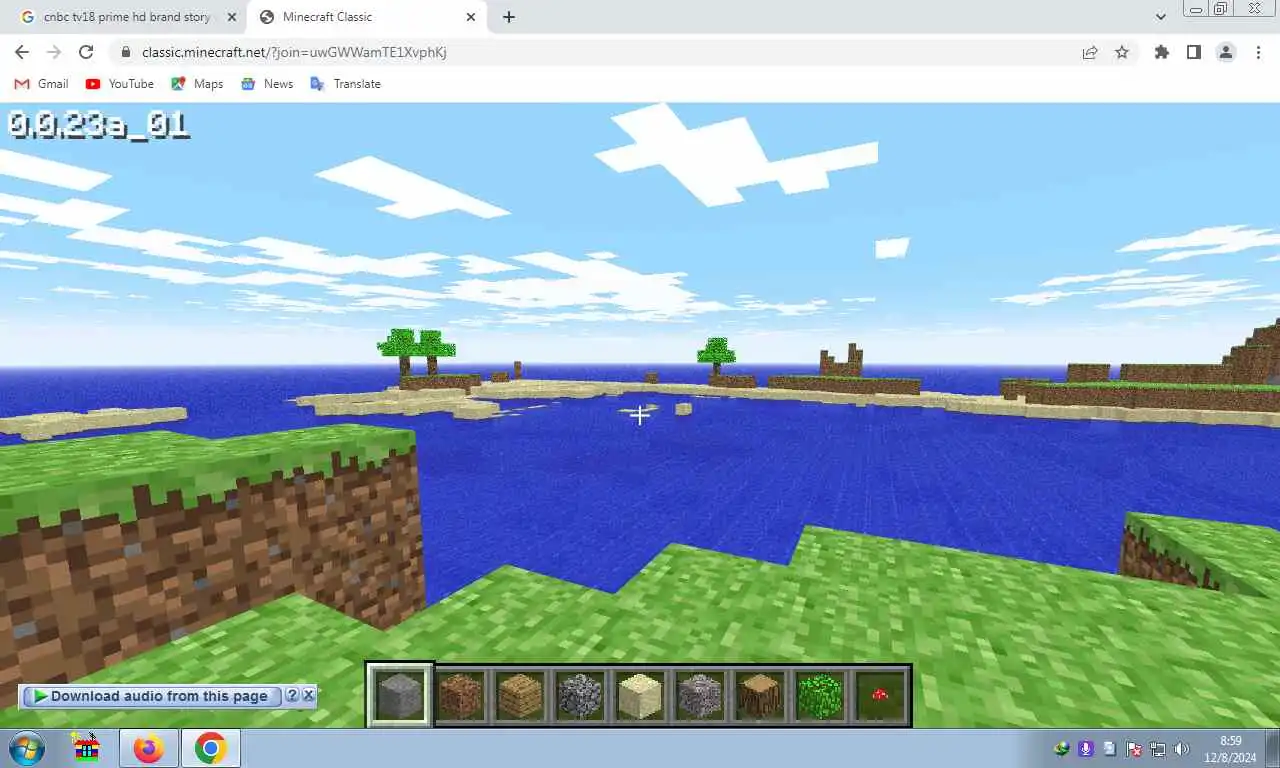Close the cnbc tv18 tab
Screen dimensions: 1280x768
tap(232, 17)
